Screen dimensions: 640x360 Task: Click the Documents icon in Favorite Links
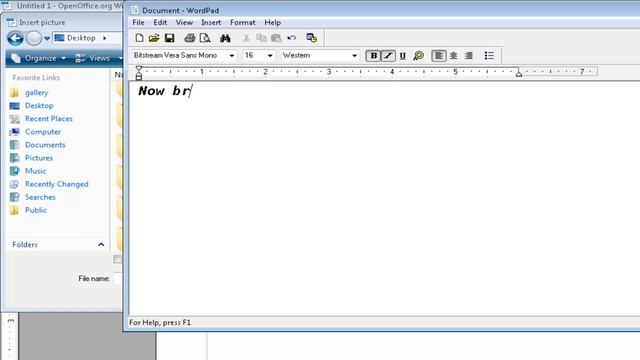click(14, 145)
